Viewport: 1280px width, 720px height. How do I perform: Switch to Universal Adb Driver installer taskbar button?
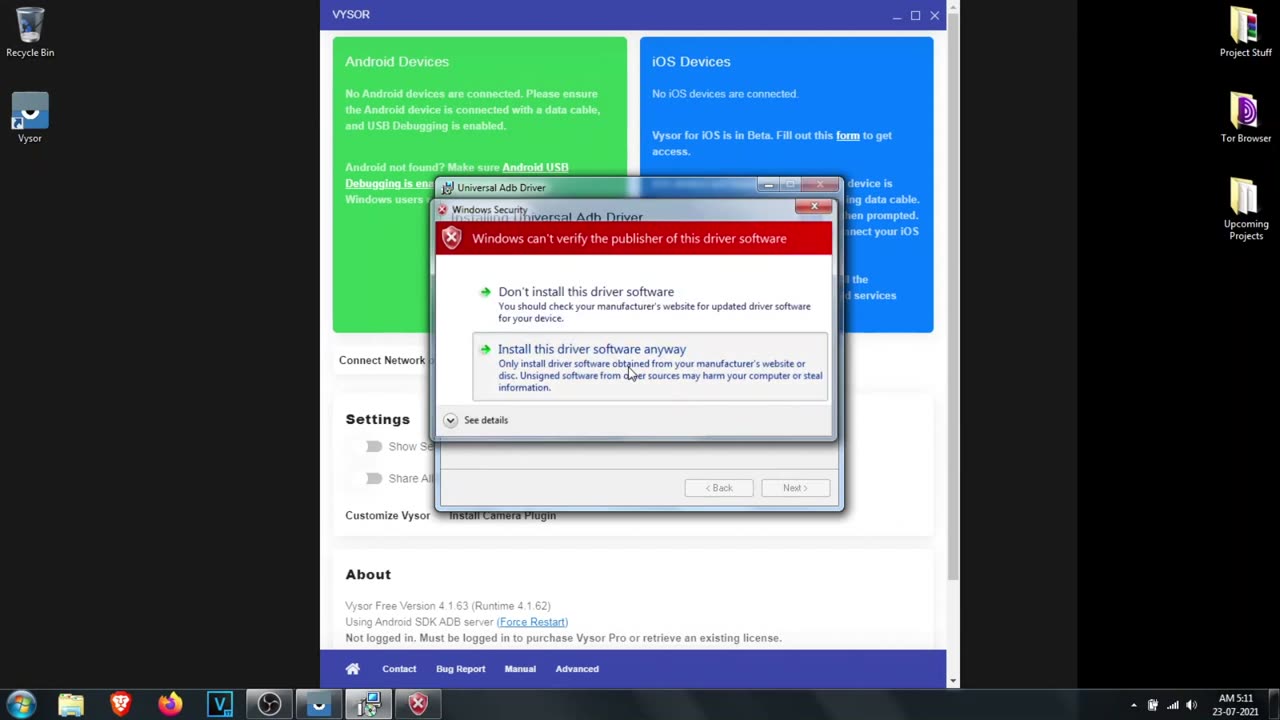[x=368, y=704]
